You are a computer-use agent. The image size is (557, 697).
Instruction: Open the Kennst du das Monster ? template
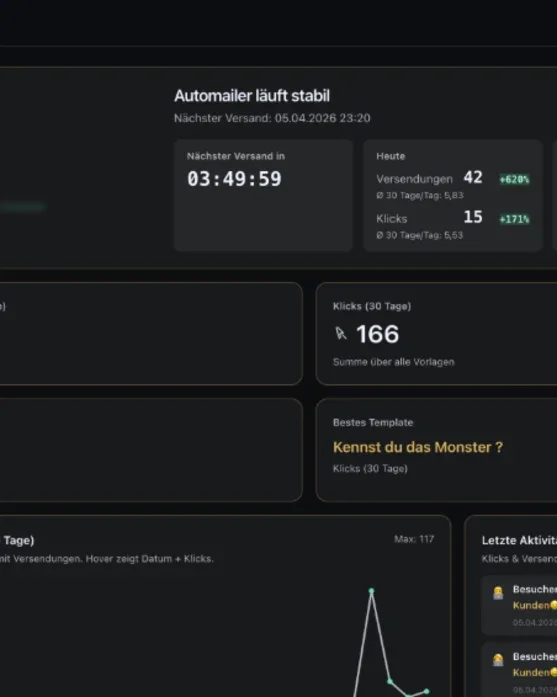pos(418,447)
